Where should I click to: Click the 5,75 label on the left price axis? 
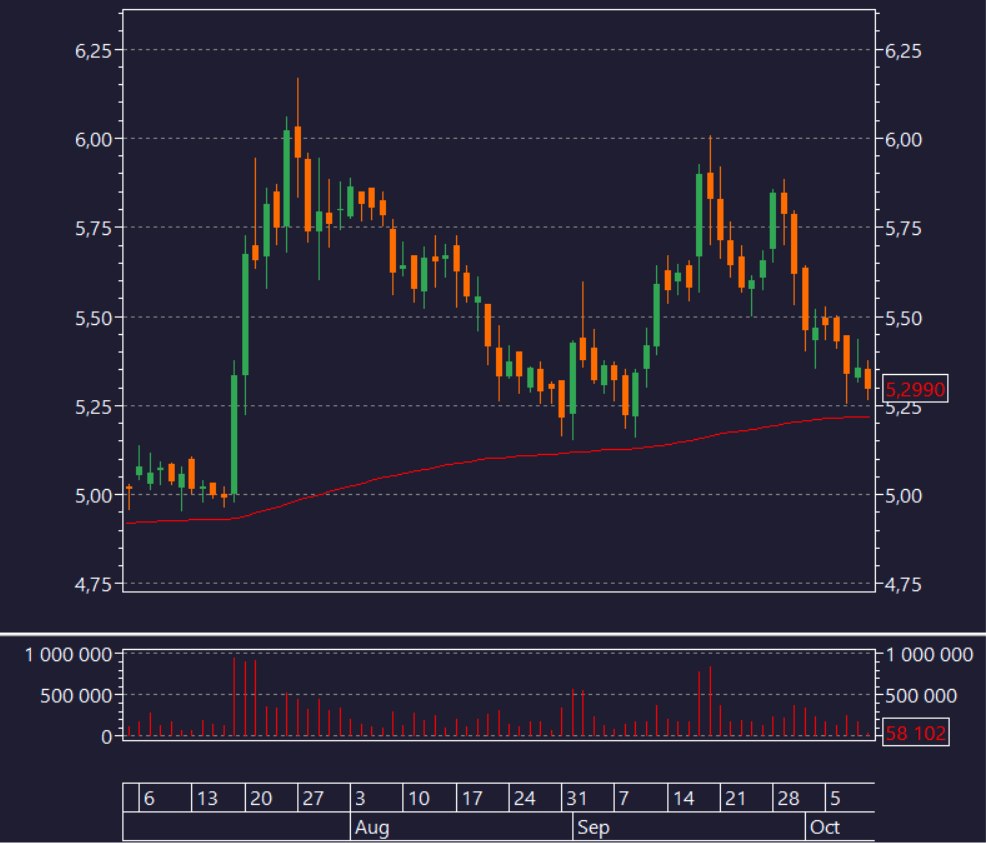coord(93,228)
